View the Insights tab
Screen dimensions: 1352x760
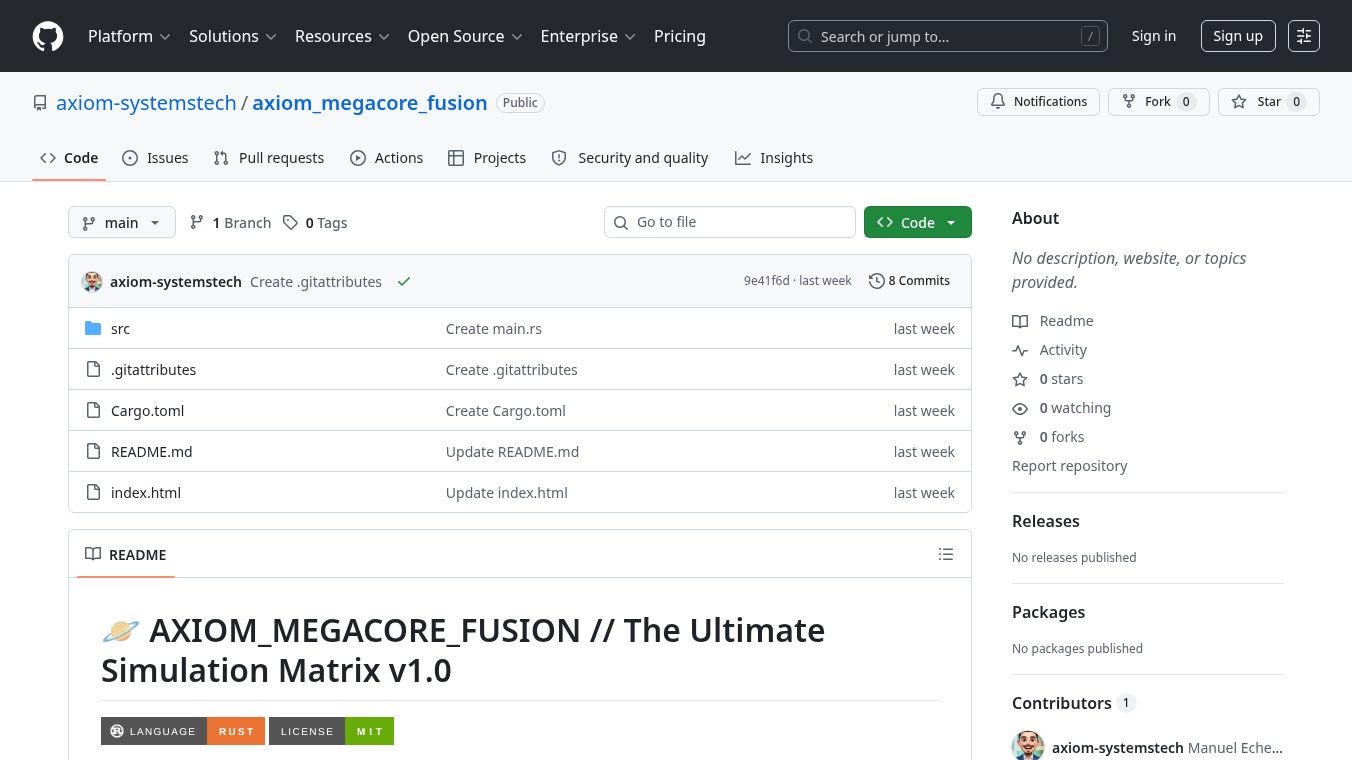pos(774,158)
